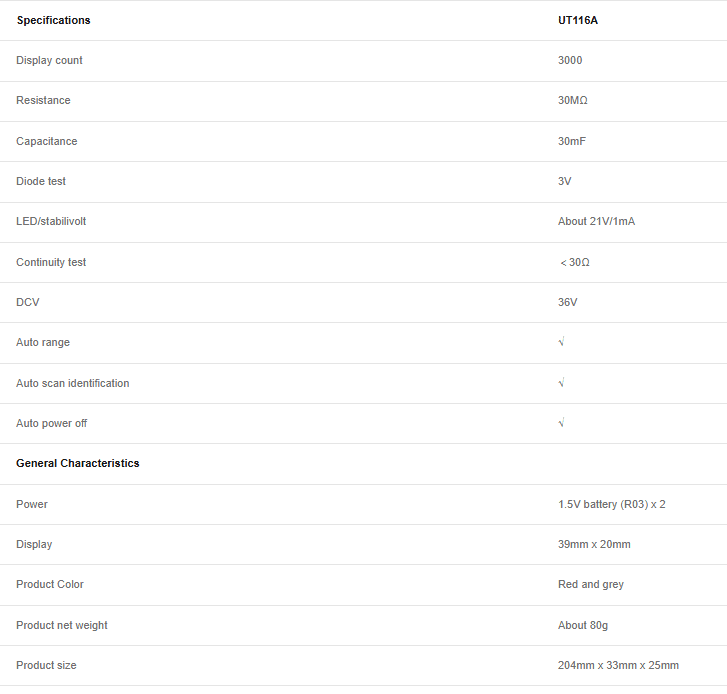Select the About 21V/1mA value
Screen dimensions: 727x694
596,222
